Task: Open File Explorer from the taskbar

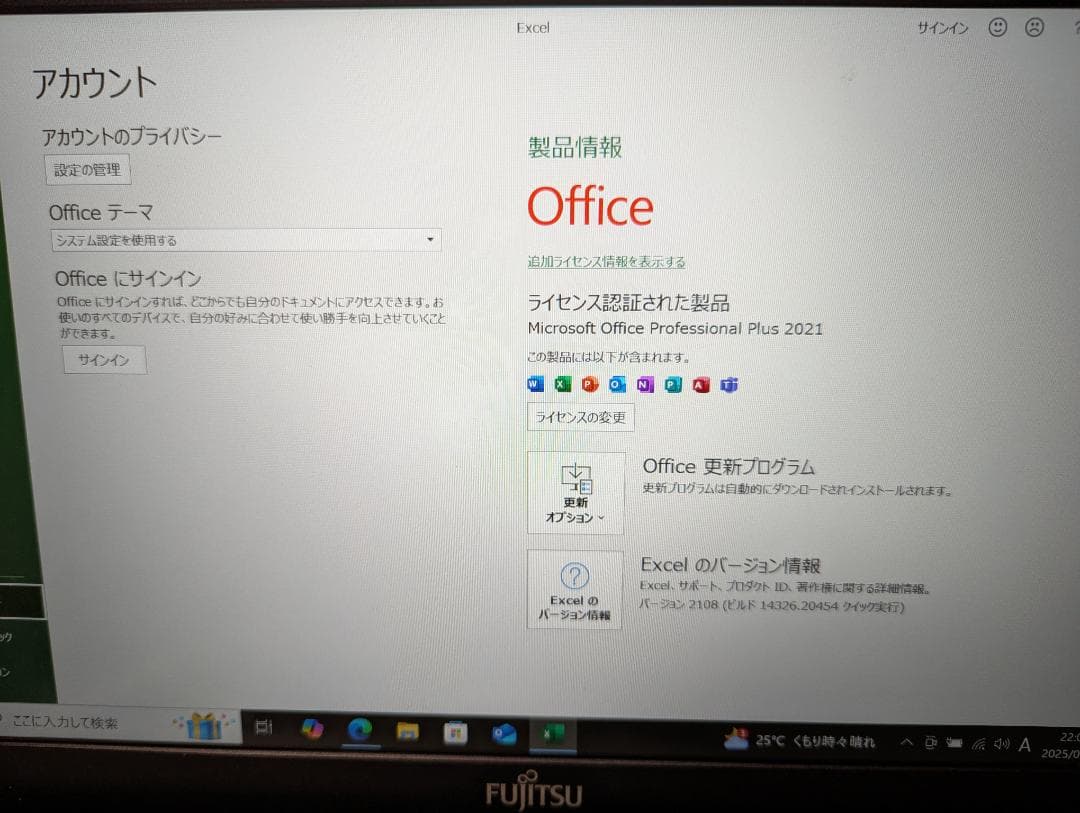Action: pos(407,731)
